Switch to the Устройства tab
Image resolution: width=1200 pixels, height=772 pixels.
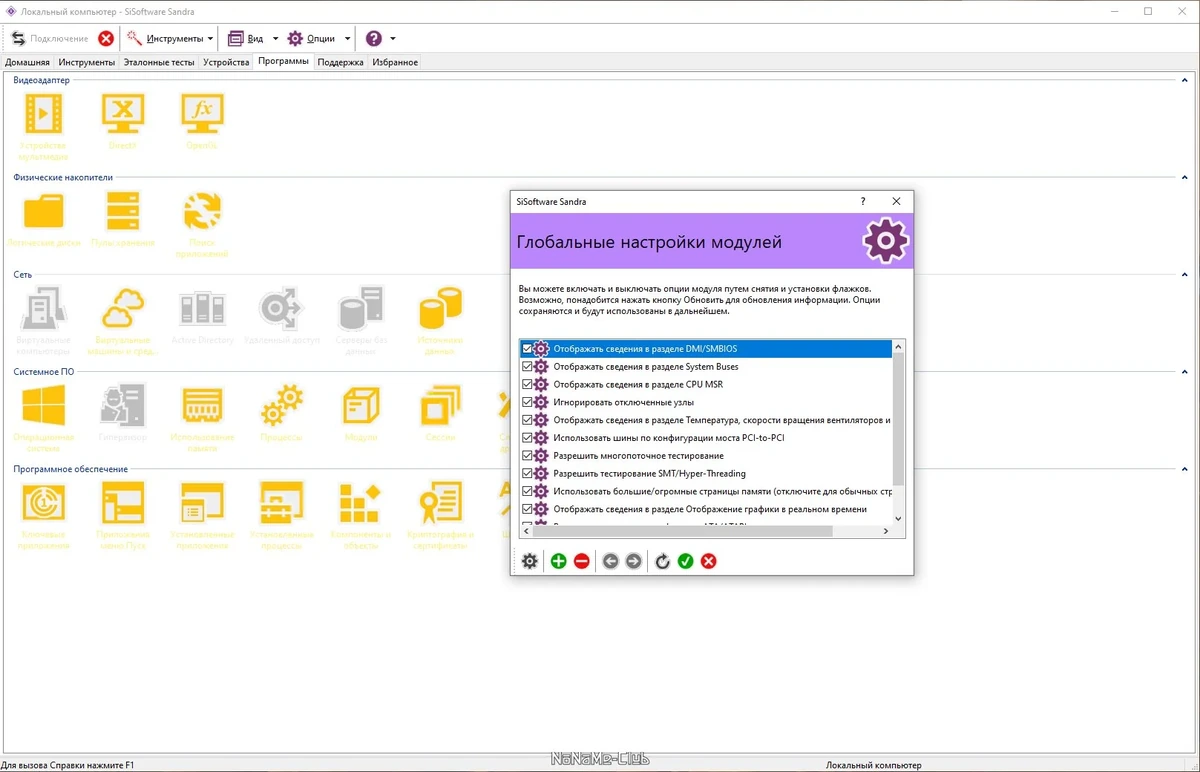pos(226,62)
